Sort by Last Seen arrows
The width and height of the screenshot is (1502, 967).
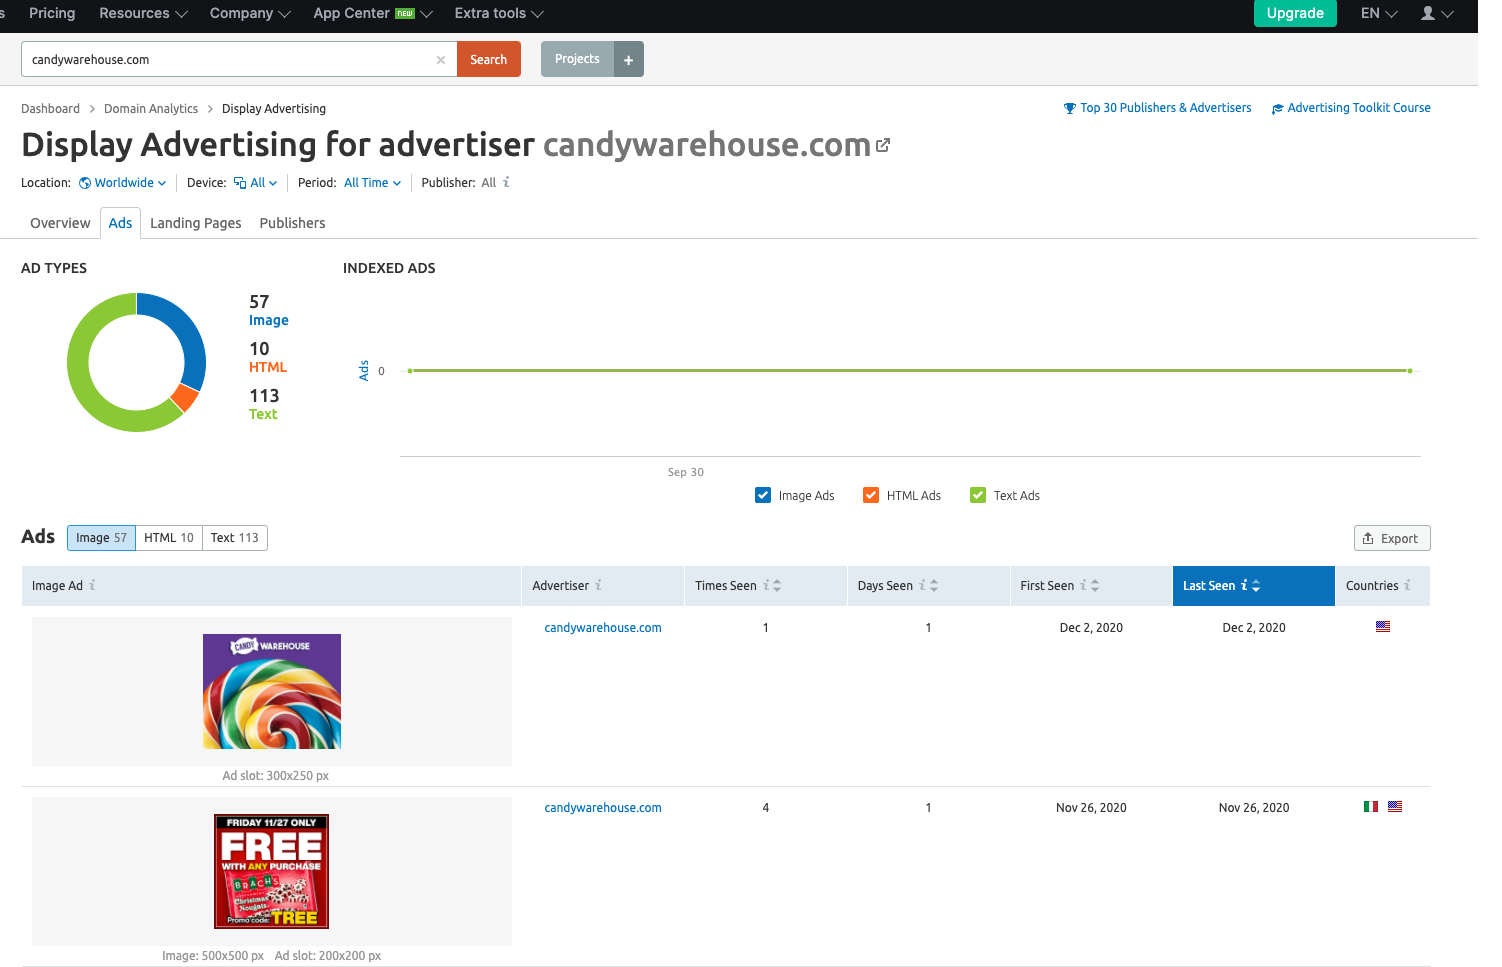click(x=1256, y=586)
